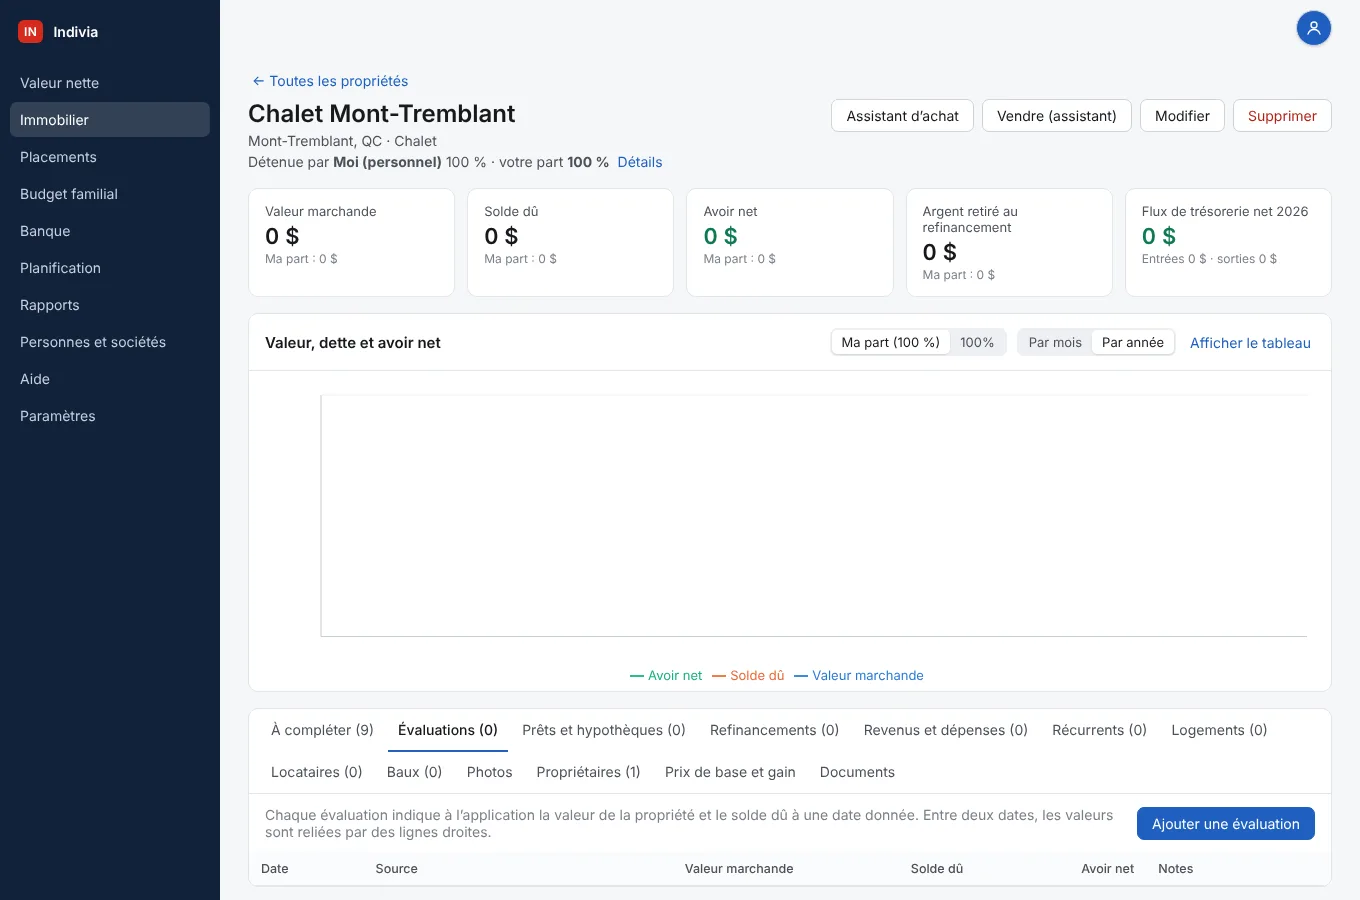Open the ownership Détails link

[640, 162]
